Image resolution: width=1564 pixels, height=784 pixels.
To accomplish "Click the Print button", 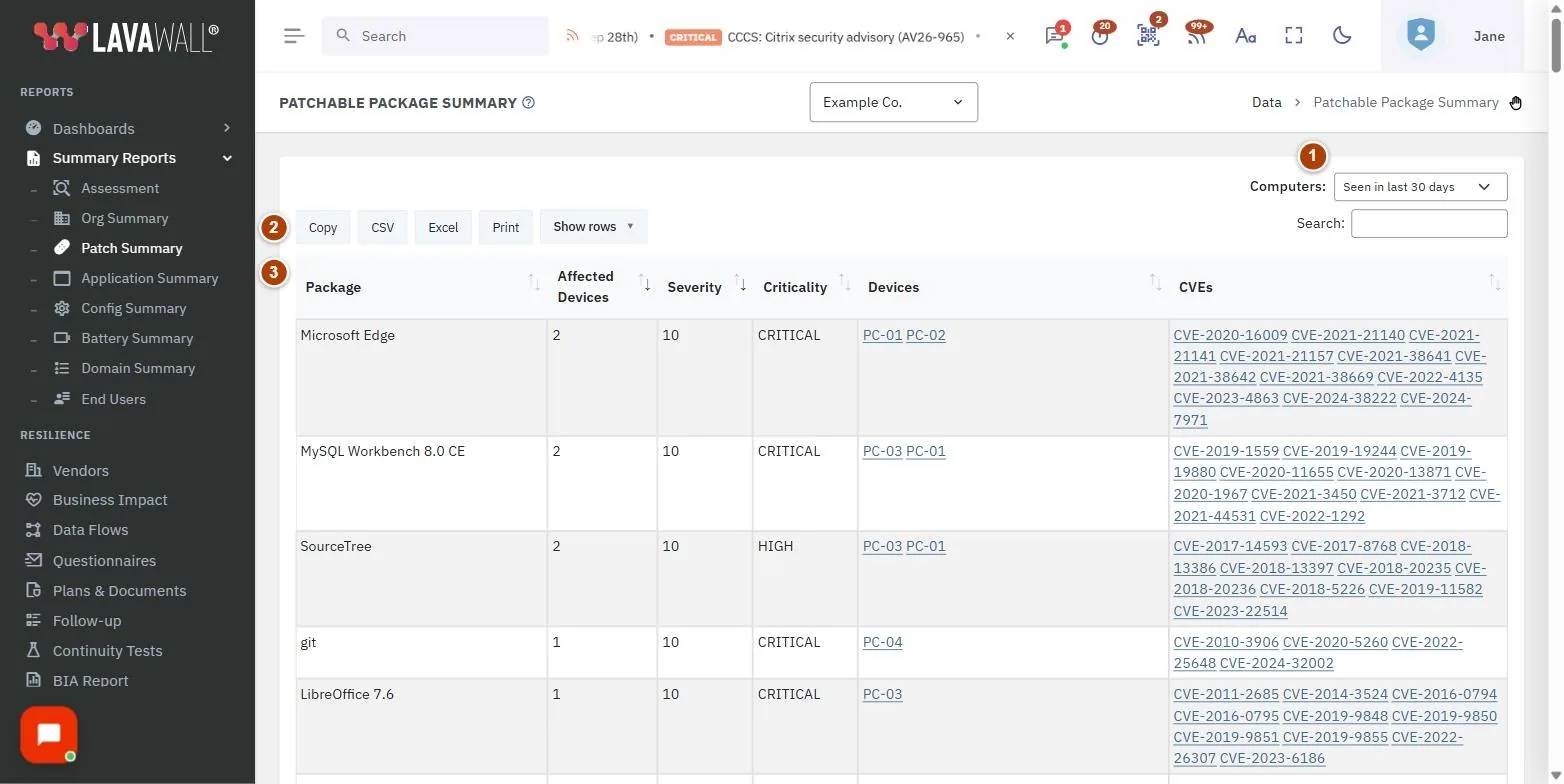I will pyautogui.click(x=506, y=227).
